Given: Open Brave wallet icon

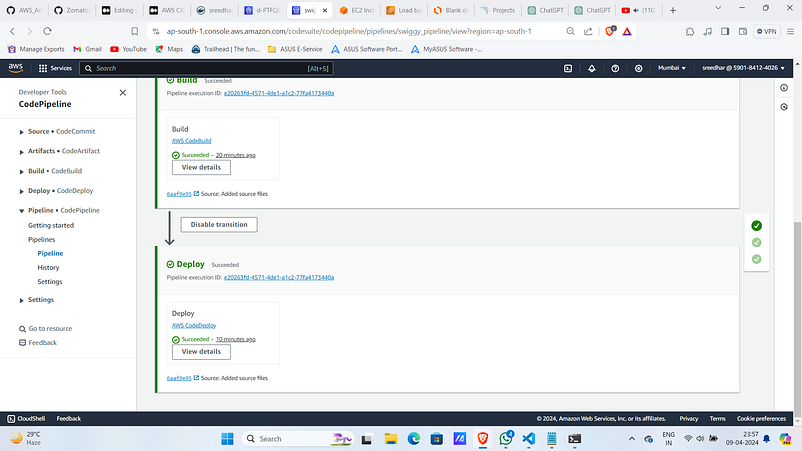Looking at the screenshot, I should pos(743,31).
